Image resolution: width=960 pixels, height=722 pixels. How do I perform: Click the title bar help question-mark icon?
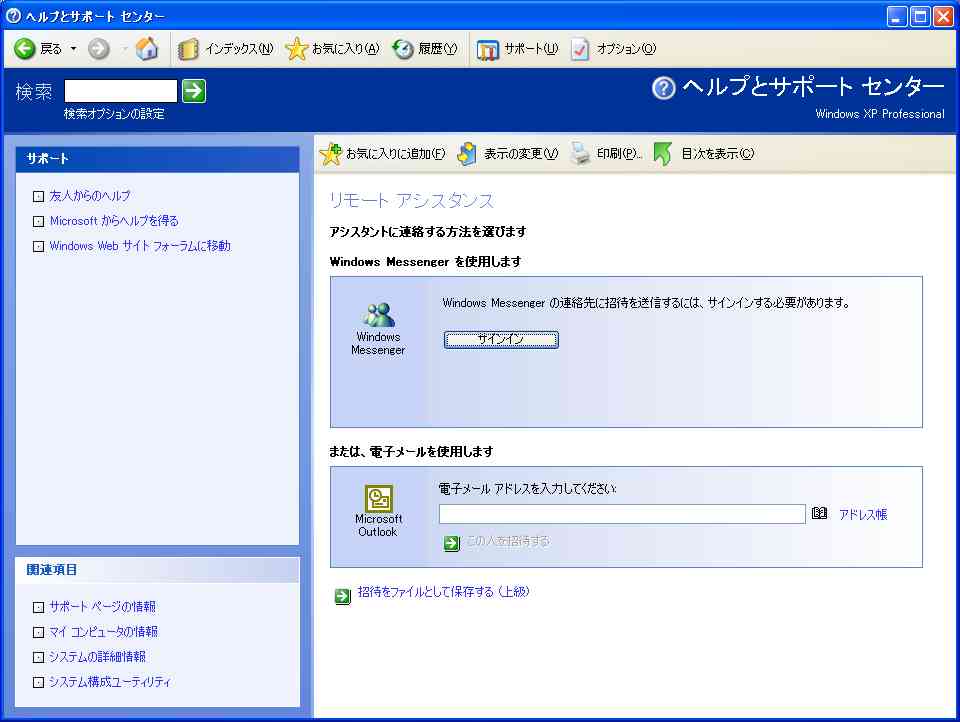(x=13, y=15)
